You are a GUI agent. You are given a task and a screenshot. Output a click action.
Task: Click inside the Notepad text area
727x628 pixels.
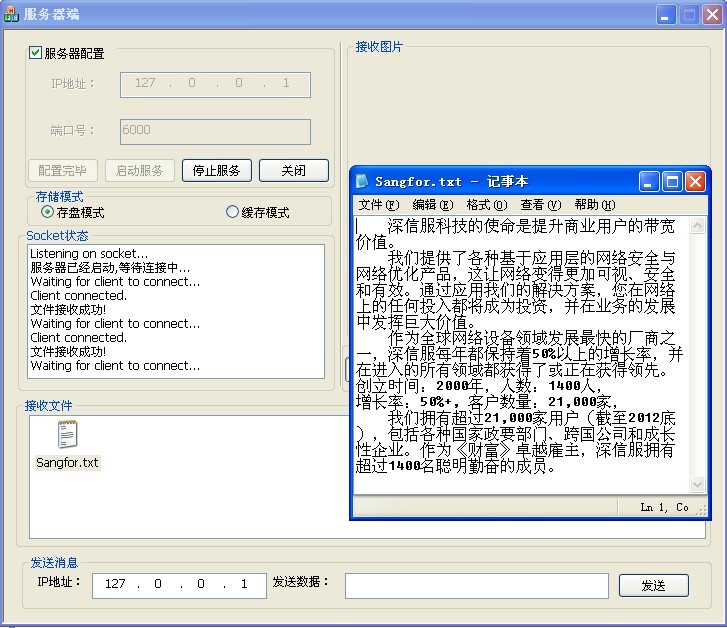pos(522,355)
